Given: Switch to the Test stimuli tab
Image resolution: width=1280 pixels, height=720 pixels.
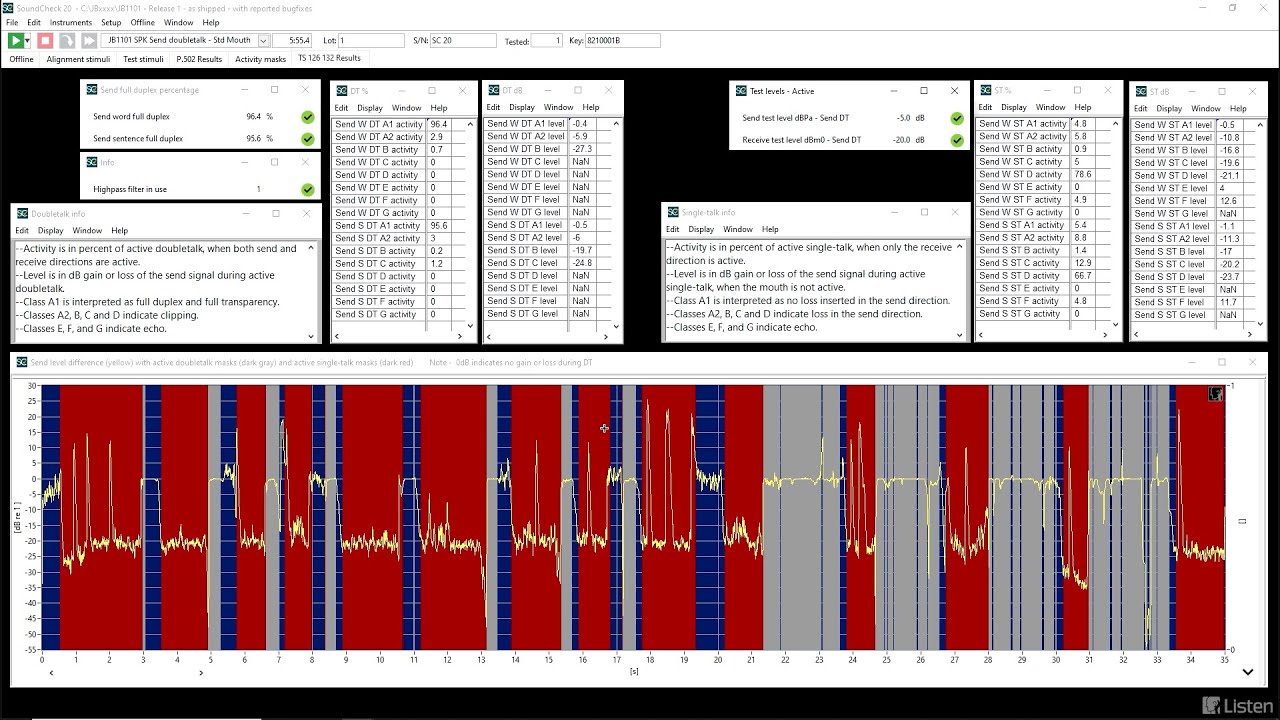Looking at the screenshot, I should [x=143, y=59].
